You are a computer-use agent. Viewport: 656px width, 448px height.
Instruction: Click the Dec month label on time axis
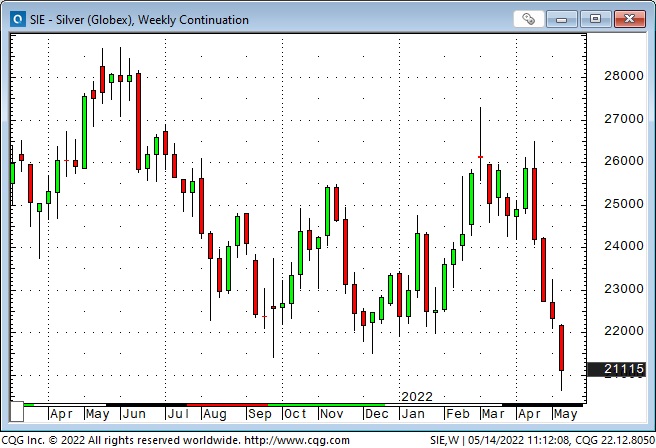(376, 414)
